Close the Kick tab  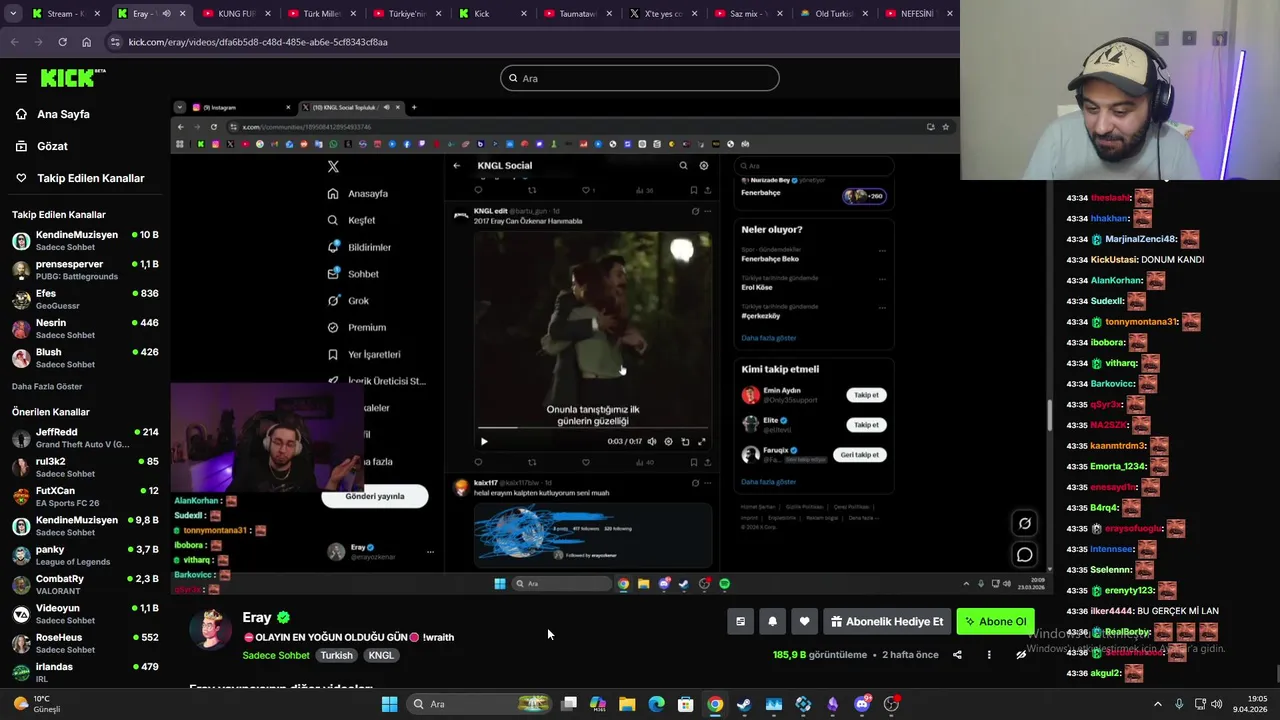(522, 14)
